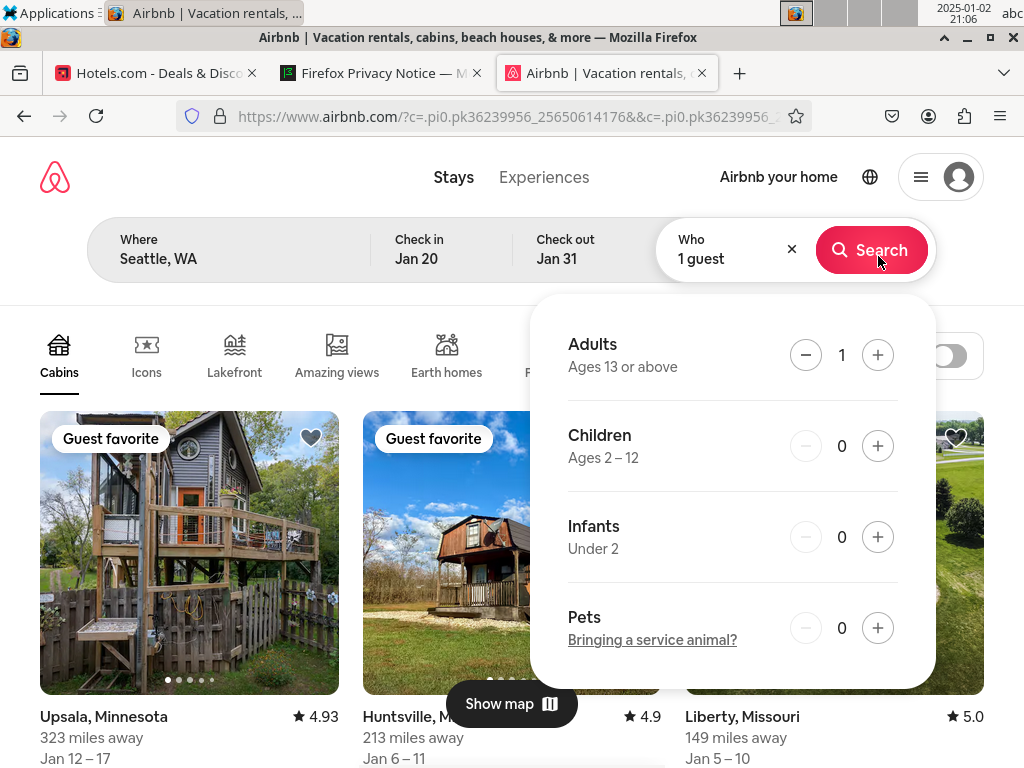Screen dimensions: 1024x768
Task: Add one to the Children count
Action: [x=878, y=446]
